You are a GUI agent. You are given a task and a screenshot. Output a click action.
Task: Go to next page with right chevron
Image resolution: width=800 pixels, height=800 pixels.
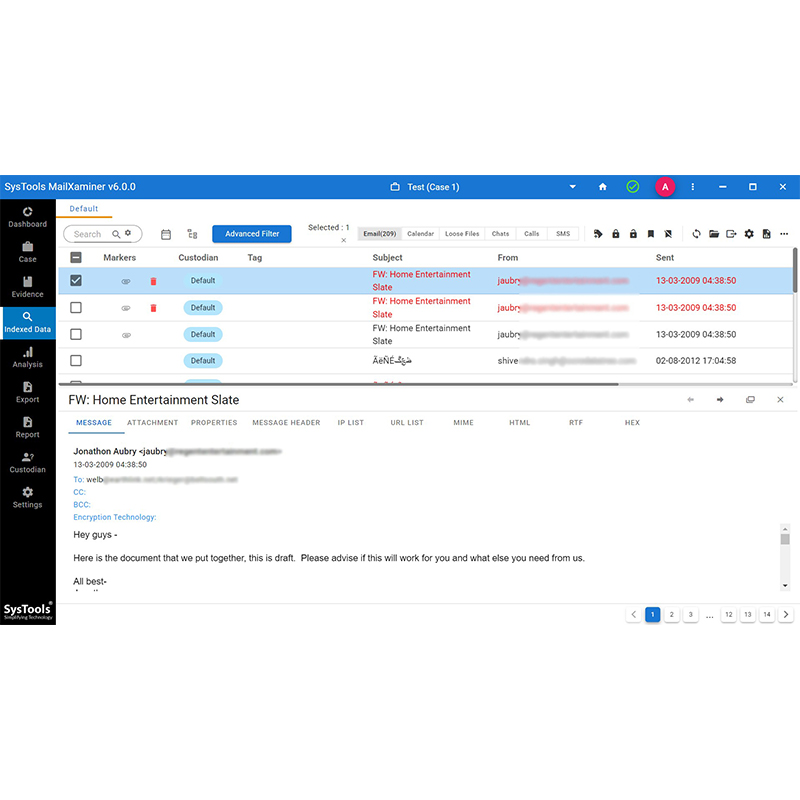[x=786, y=614]
